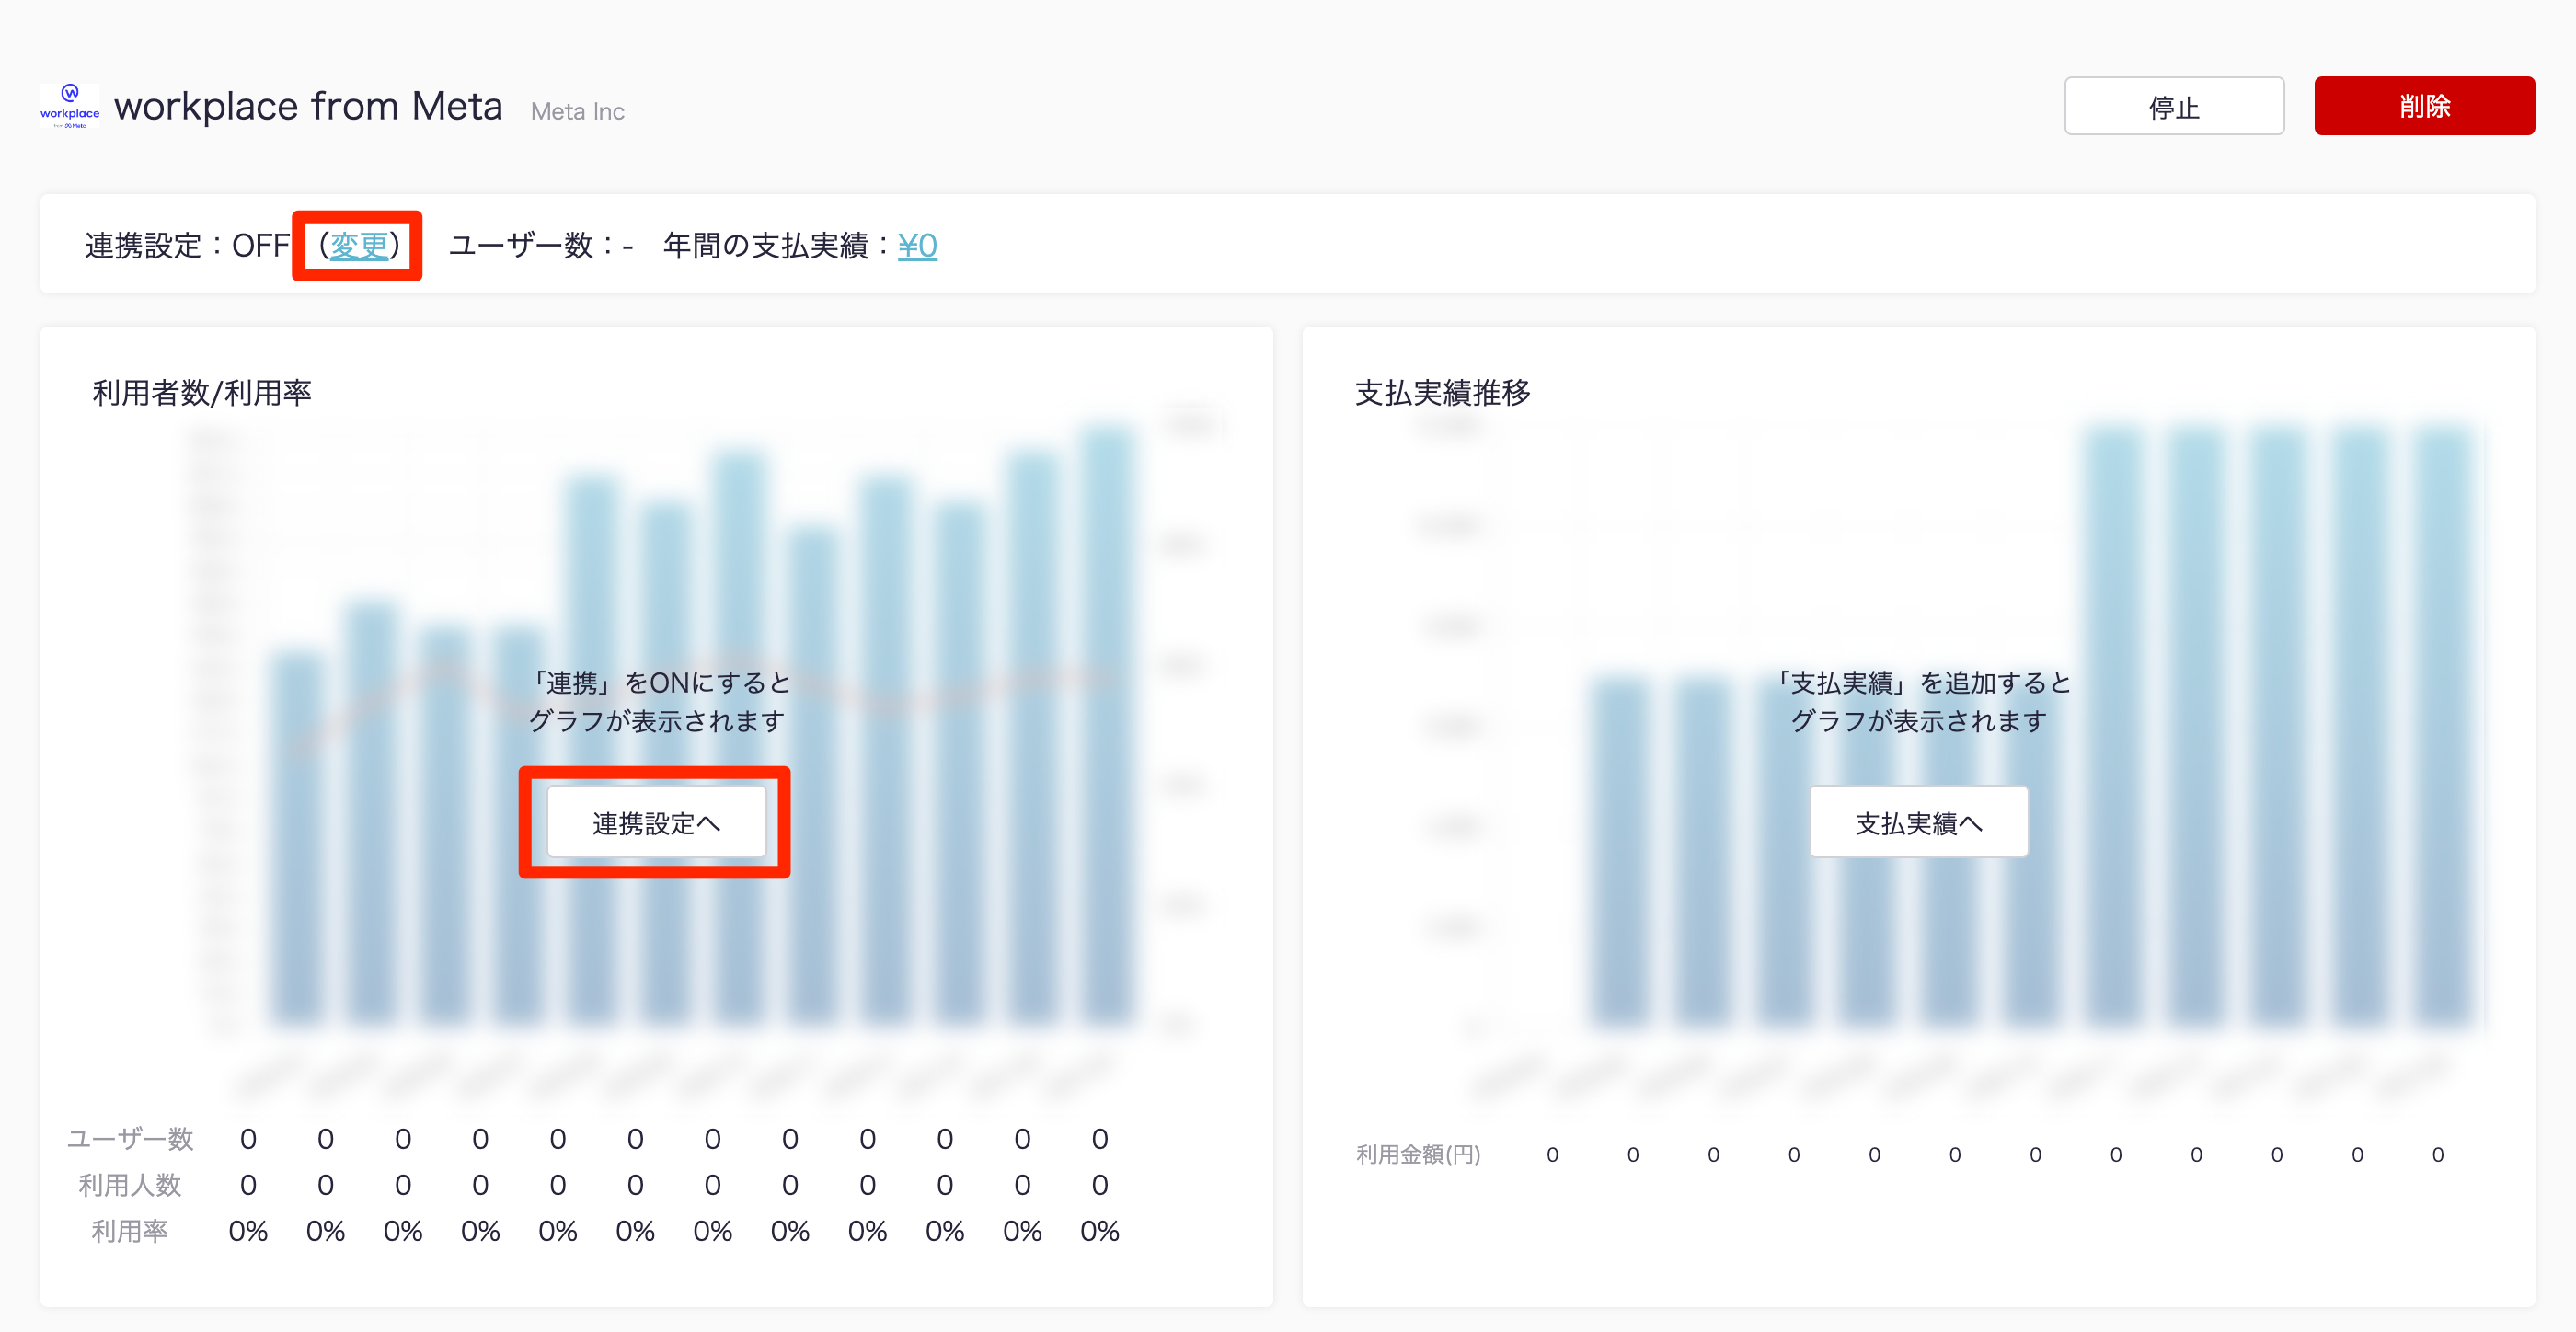Click the 支払実績推移 panel heading
Image resolution: width=2576 pixels, height=1332 pixels.
(1442, 393)
